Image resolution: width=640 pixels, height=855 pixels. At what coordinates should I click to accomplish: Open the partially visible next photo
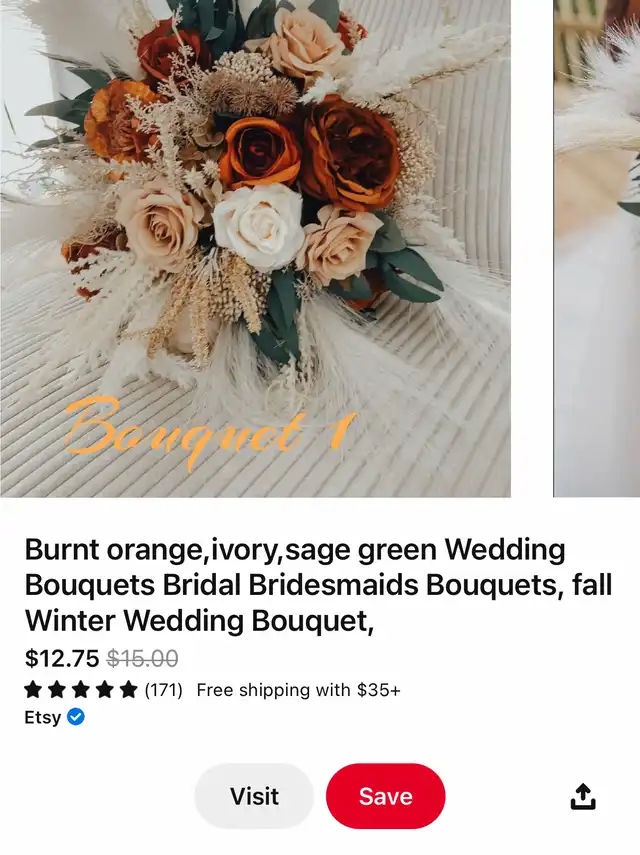coord(597,248)
